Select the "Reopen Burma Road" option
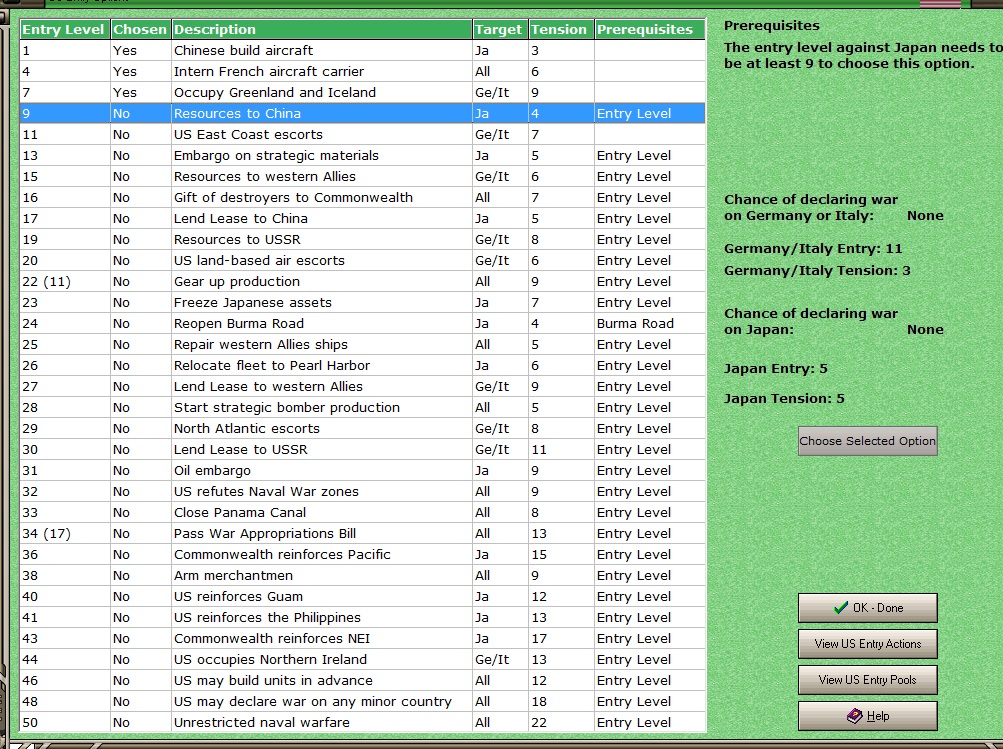The image size is (1003, 749). tap(363, 324)
